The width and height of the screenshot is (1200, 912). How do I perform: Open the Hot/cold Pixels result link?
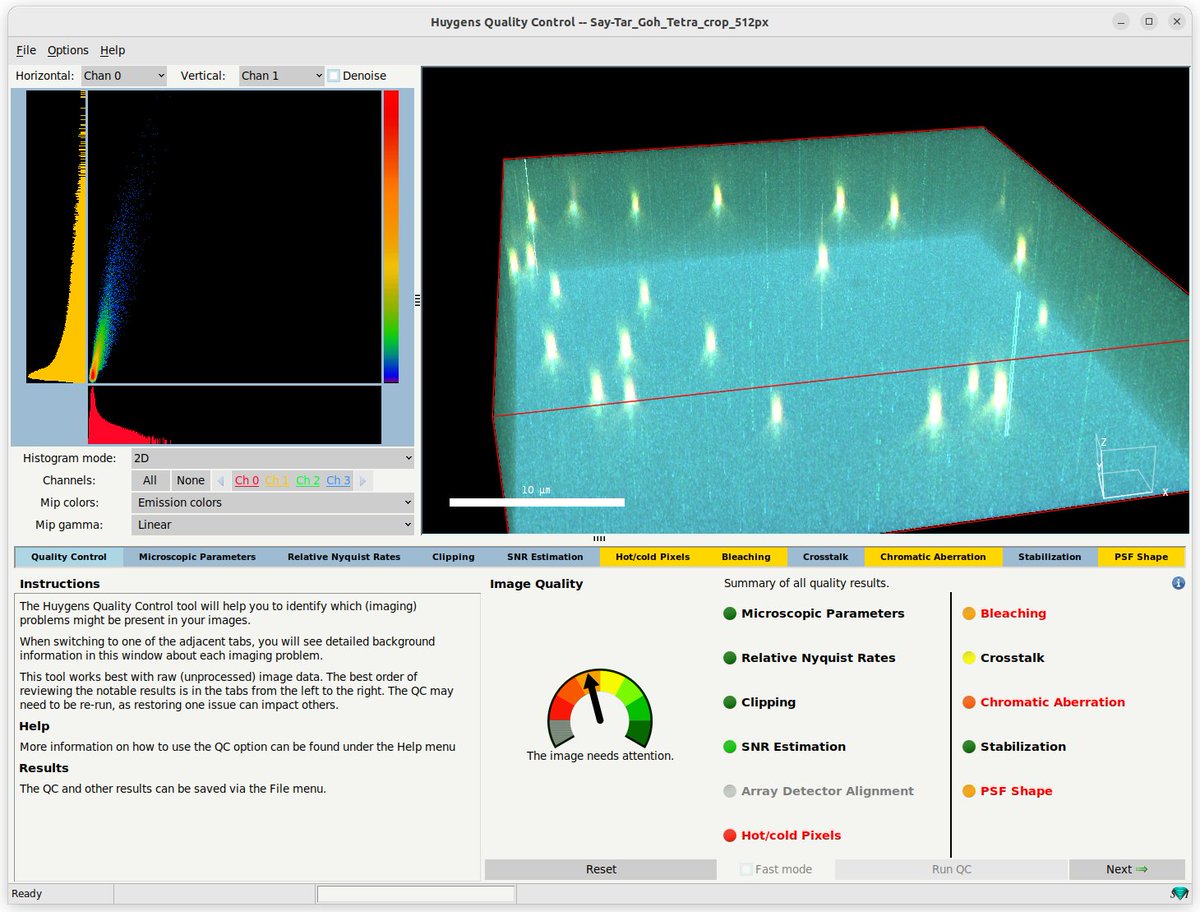(x=791, y=835)
